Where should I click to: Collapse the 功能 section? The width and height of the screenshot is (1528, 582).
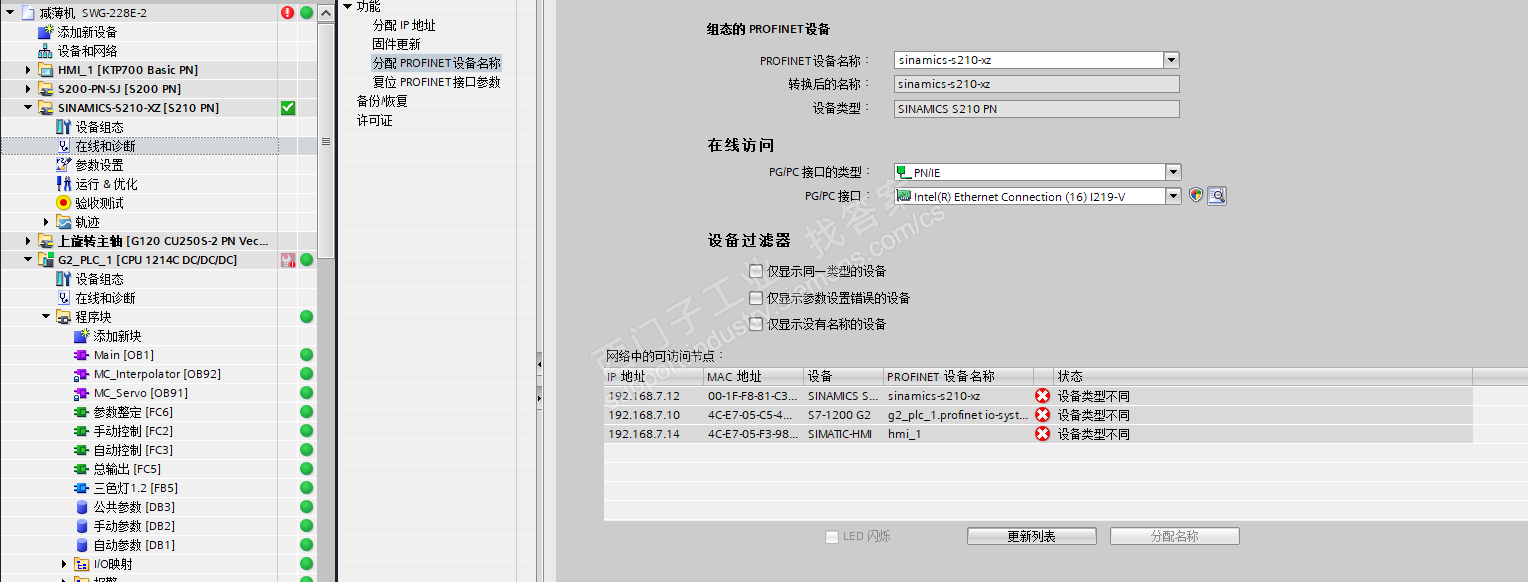(347, 6)
